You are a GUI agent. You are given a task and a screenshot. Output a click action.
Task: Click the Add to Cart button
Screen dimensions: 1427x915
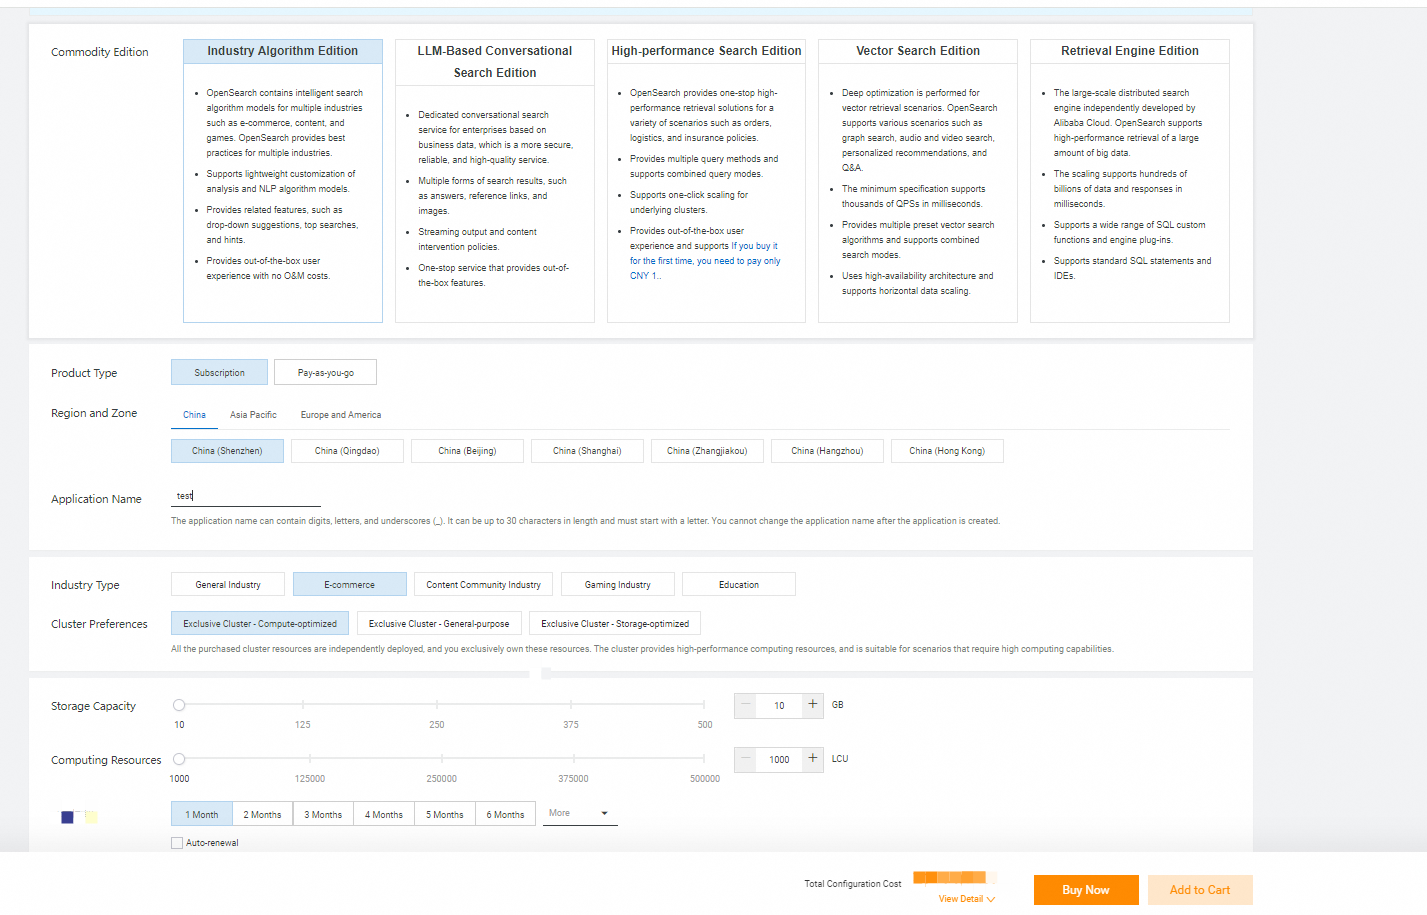[x=1200, y=890]
